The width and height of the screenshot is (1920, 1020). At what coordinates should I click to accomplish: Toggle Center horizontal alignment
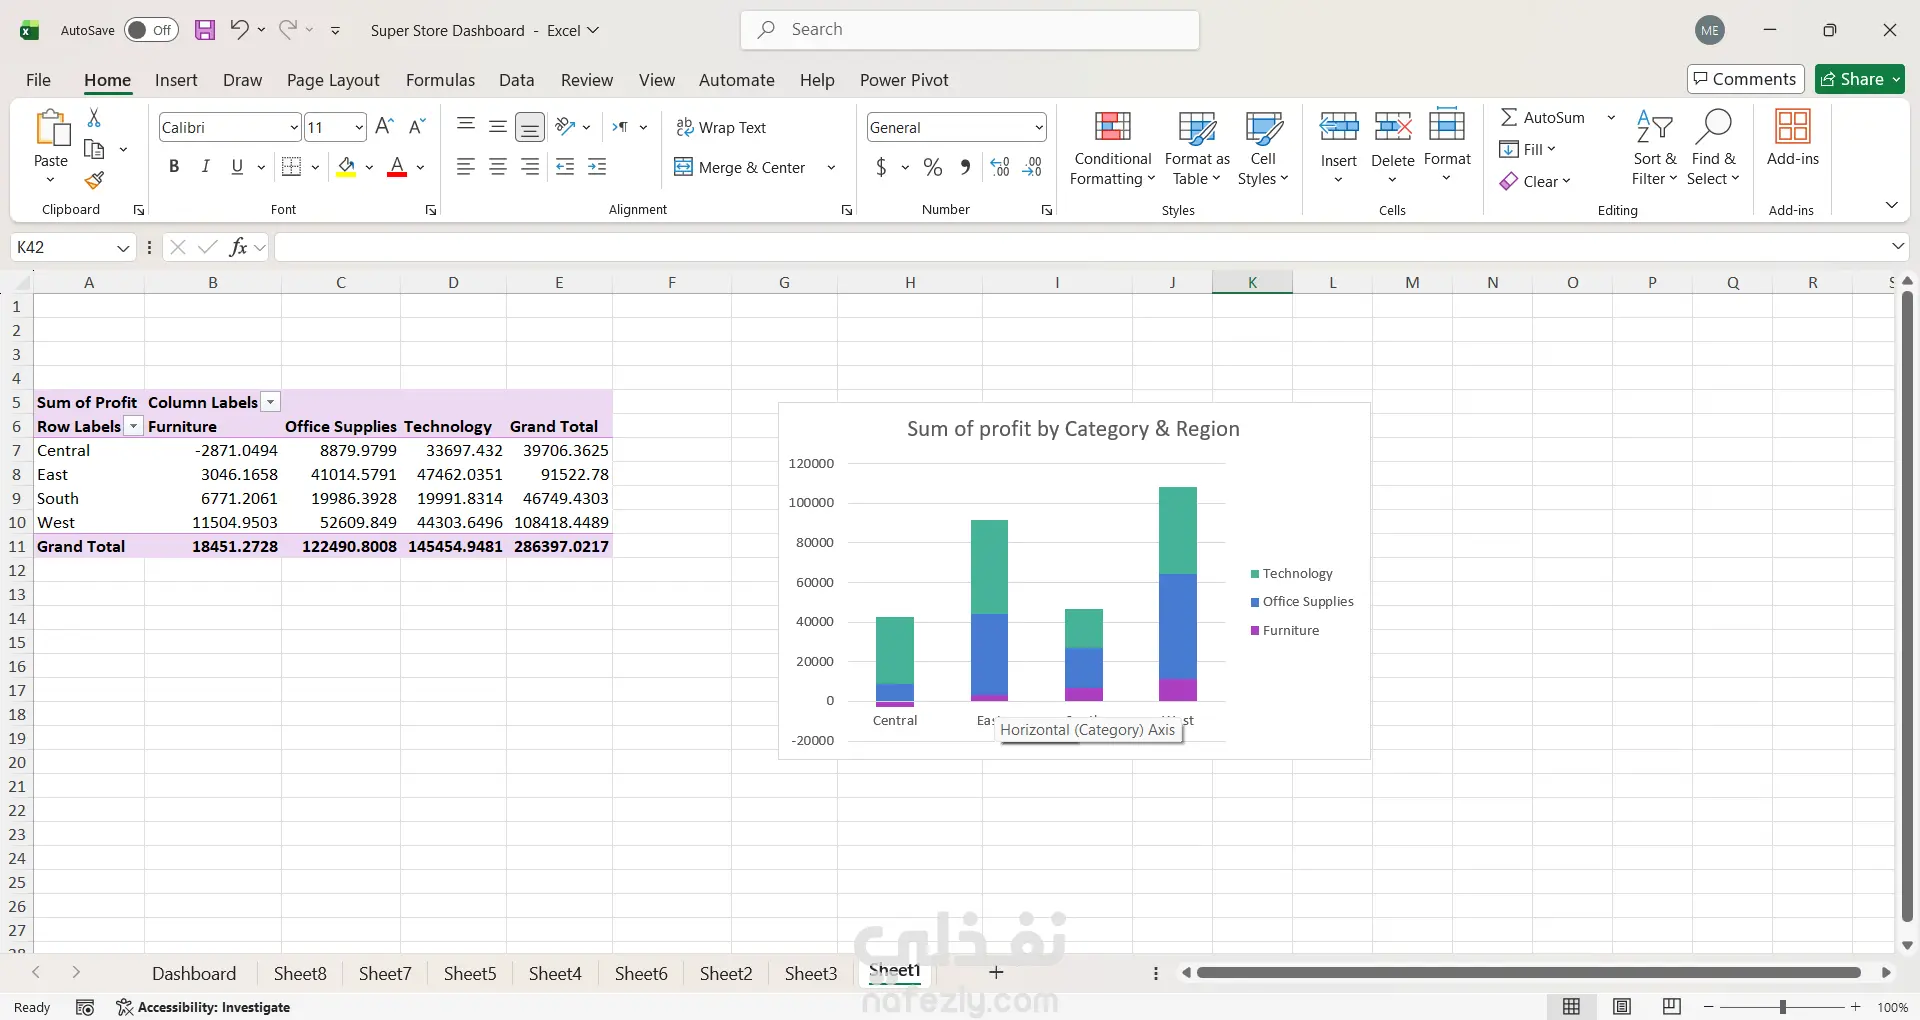tap(498, 167)
